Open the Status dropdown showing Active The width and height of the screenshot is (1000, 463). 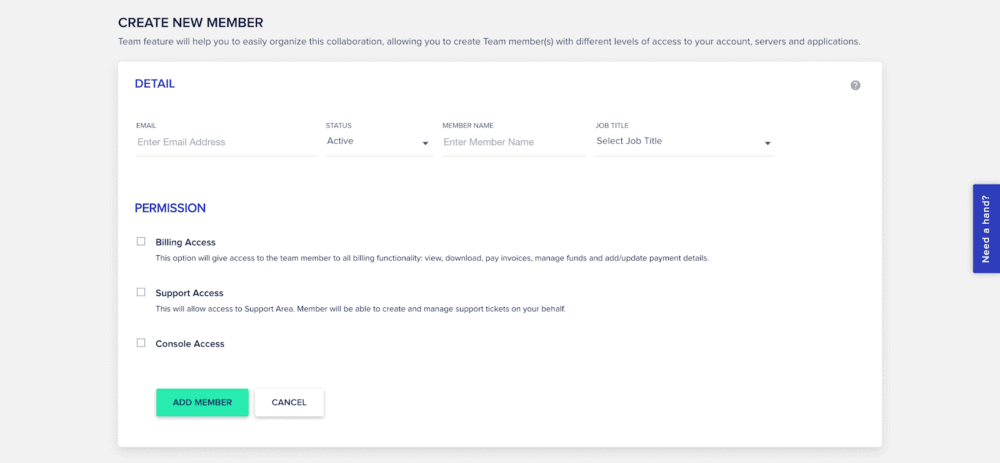[372, 142]
